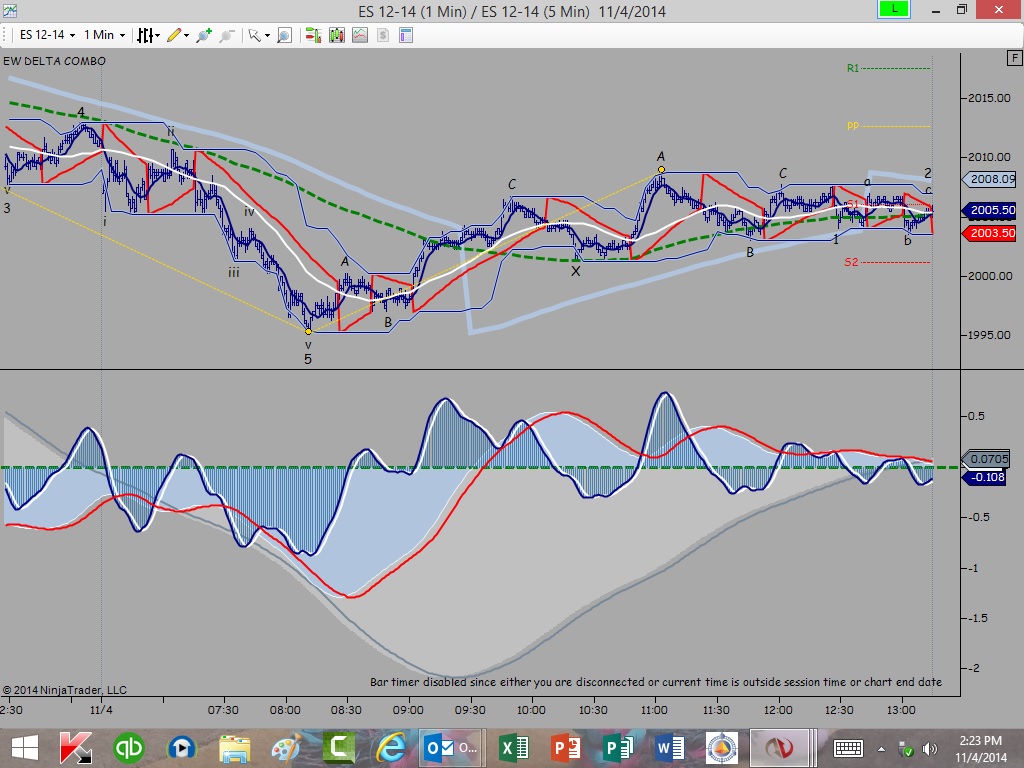The height and width of the screenshot is (768, 1024).
Task: Switch to NinjaTrader taskbar button
Action: [779, 748]
